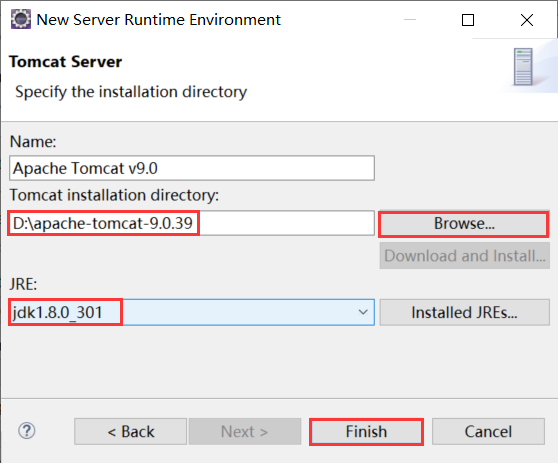
Task: Cancel the runtime environment wizard
Action: click(x=488, y=431)
